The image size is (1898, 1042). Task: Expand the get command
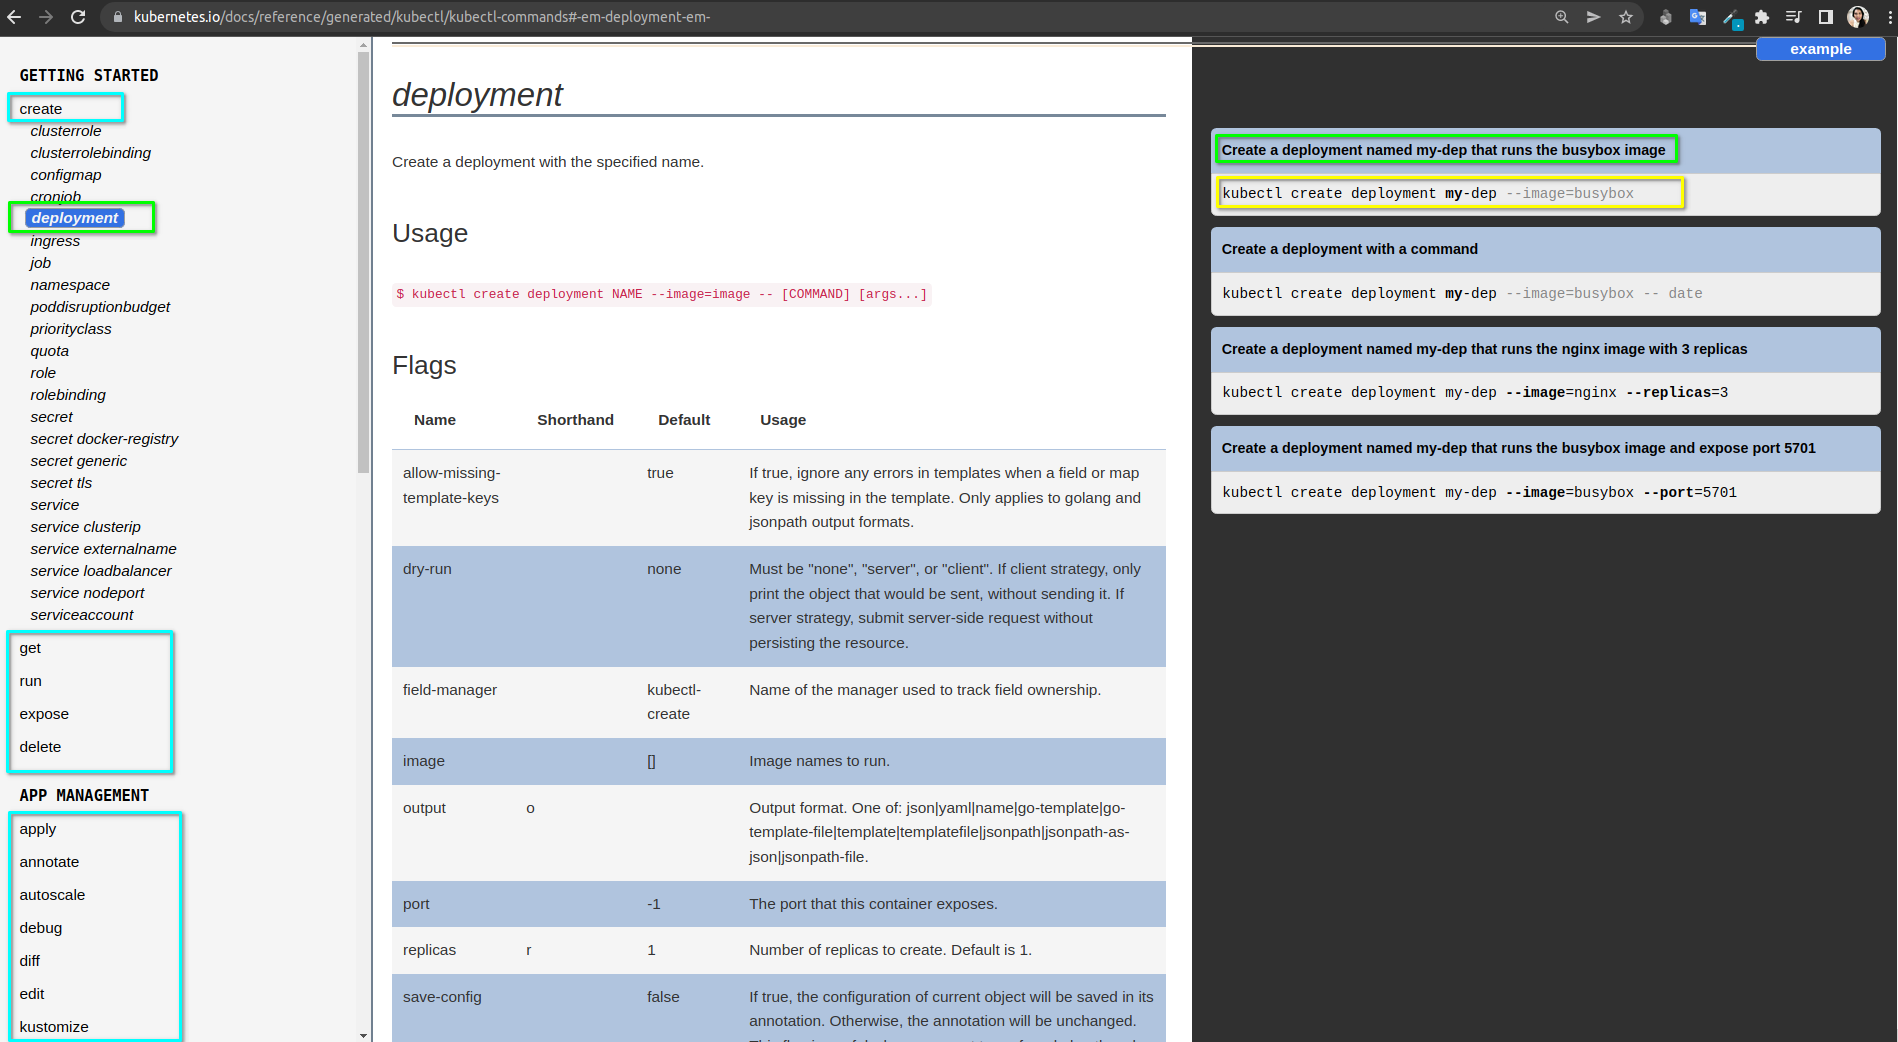30,648
